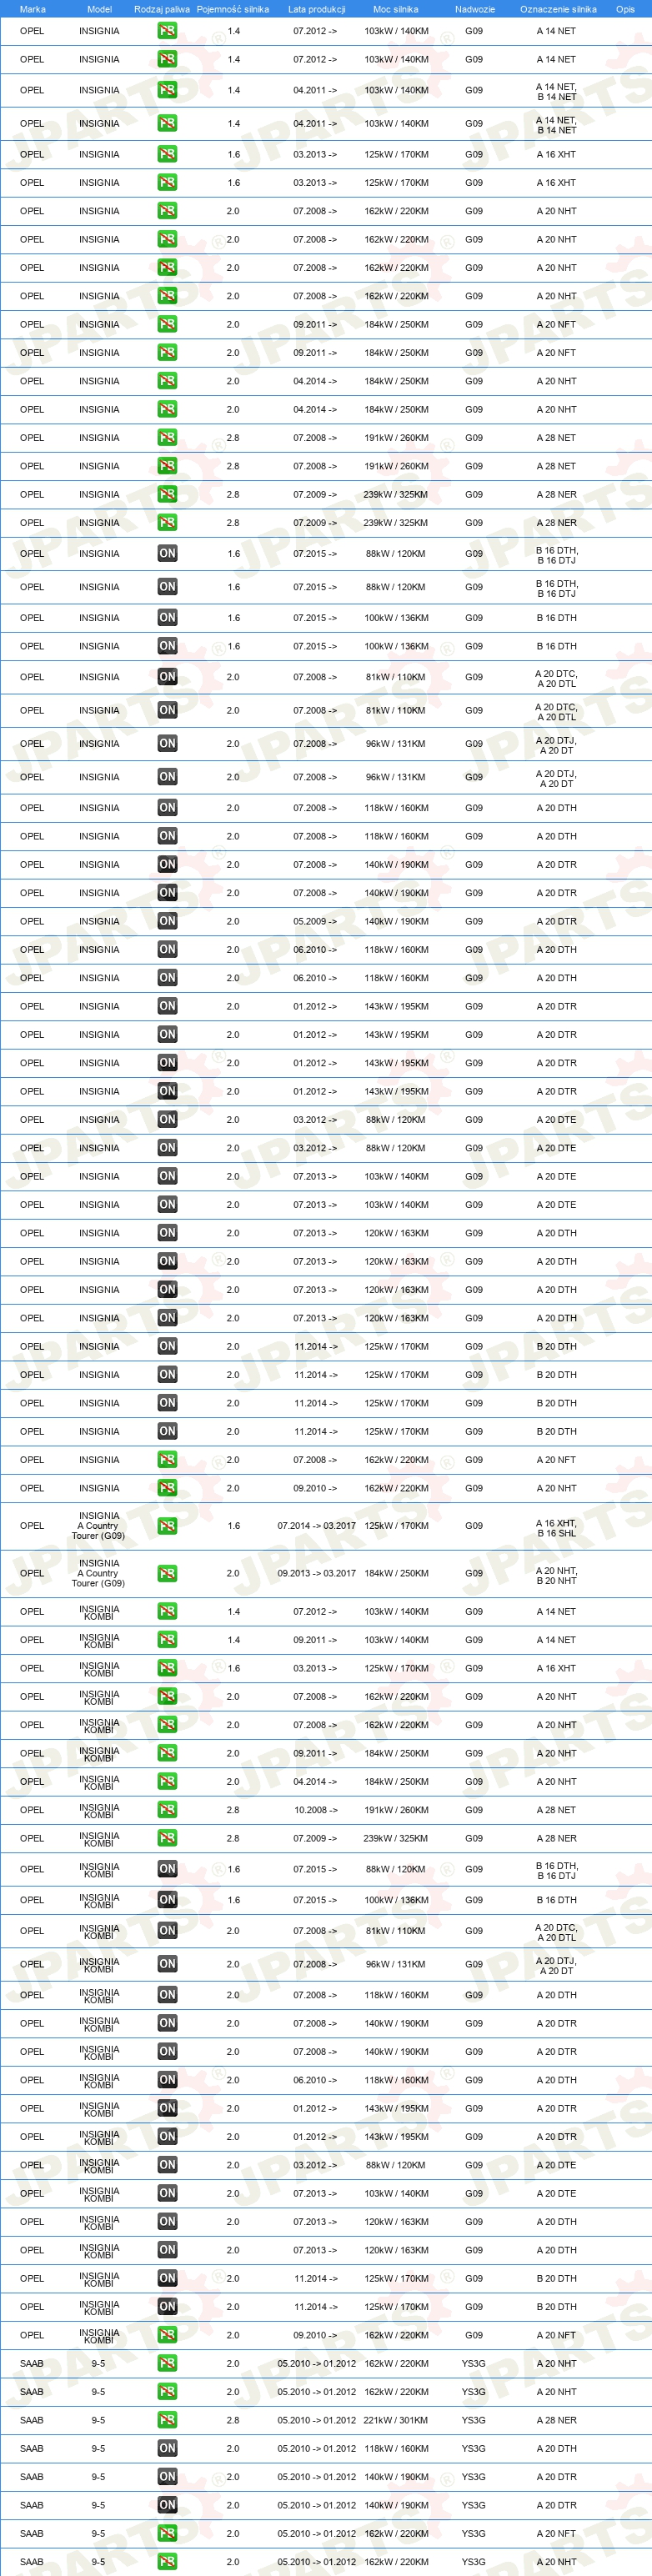Click the petrol icon in the Country Tourer 2.0 row
The width and height of the screenshot is (652, 2576).
[167, 1573]
